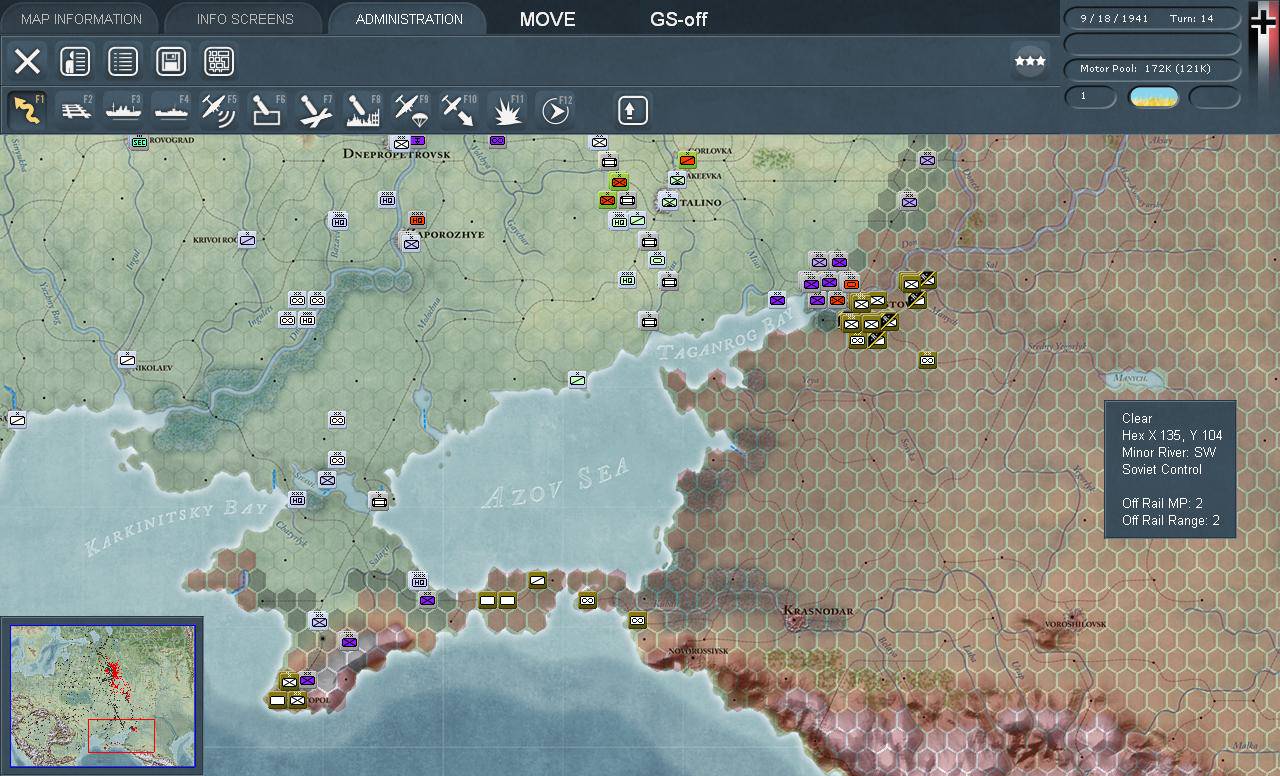Select the F10 air transfer mode
The image size is (1280, 776).
pos(460,110)
